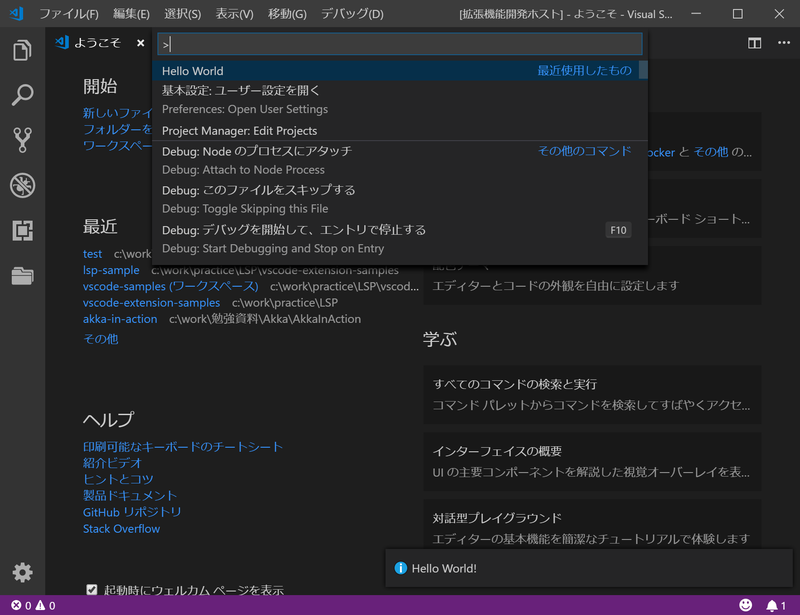The height and width of the screenshot is (615, 800).
Task: Open the Project Manager folder icon view
Action: (x=22, y=276)
